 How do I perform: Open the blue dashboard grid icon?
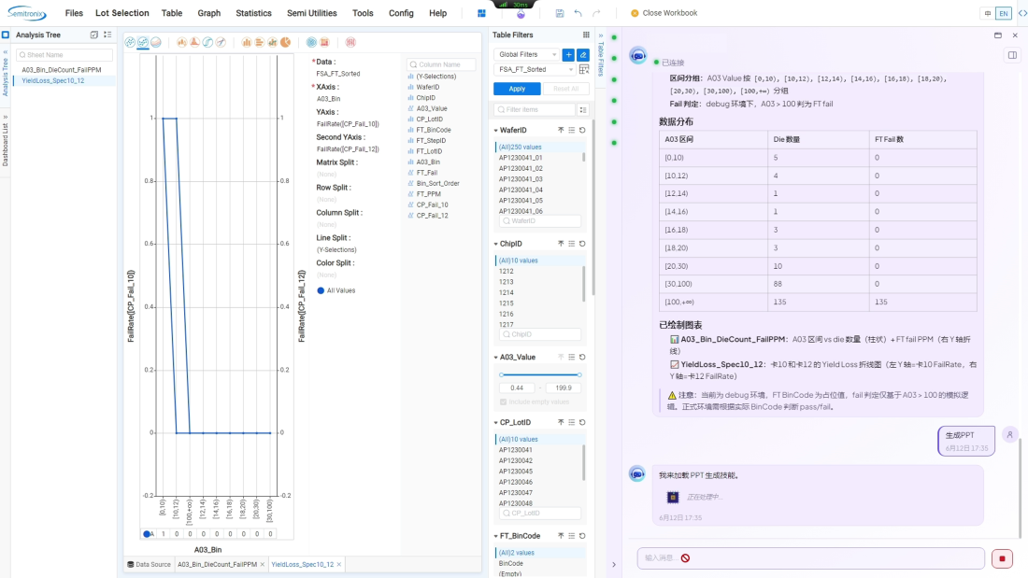coord(481,13)
